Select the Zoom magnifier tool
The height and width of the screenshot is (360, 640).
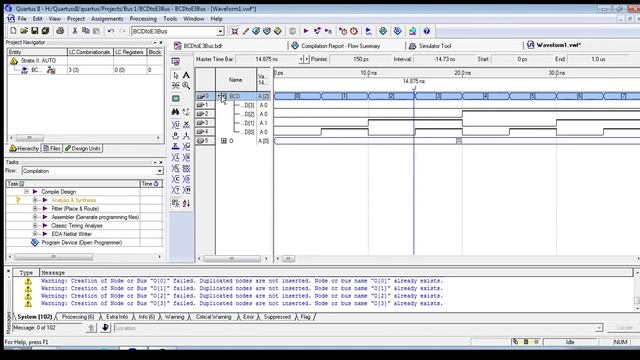(186, 86)
